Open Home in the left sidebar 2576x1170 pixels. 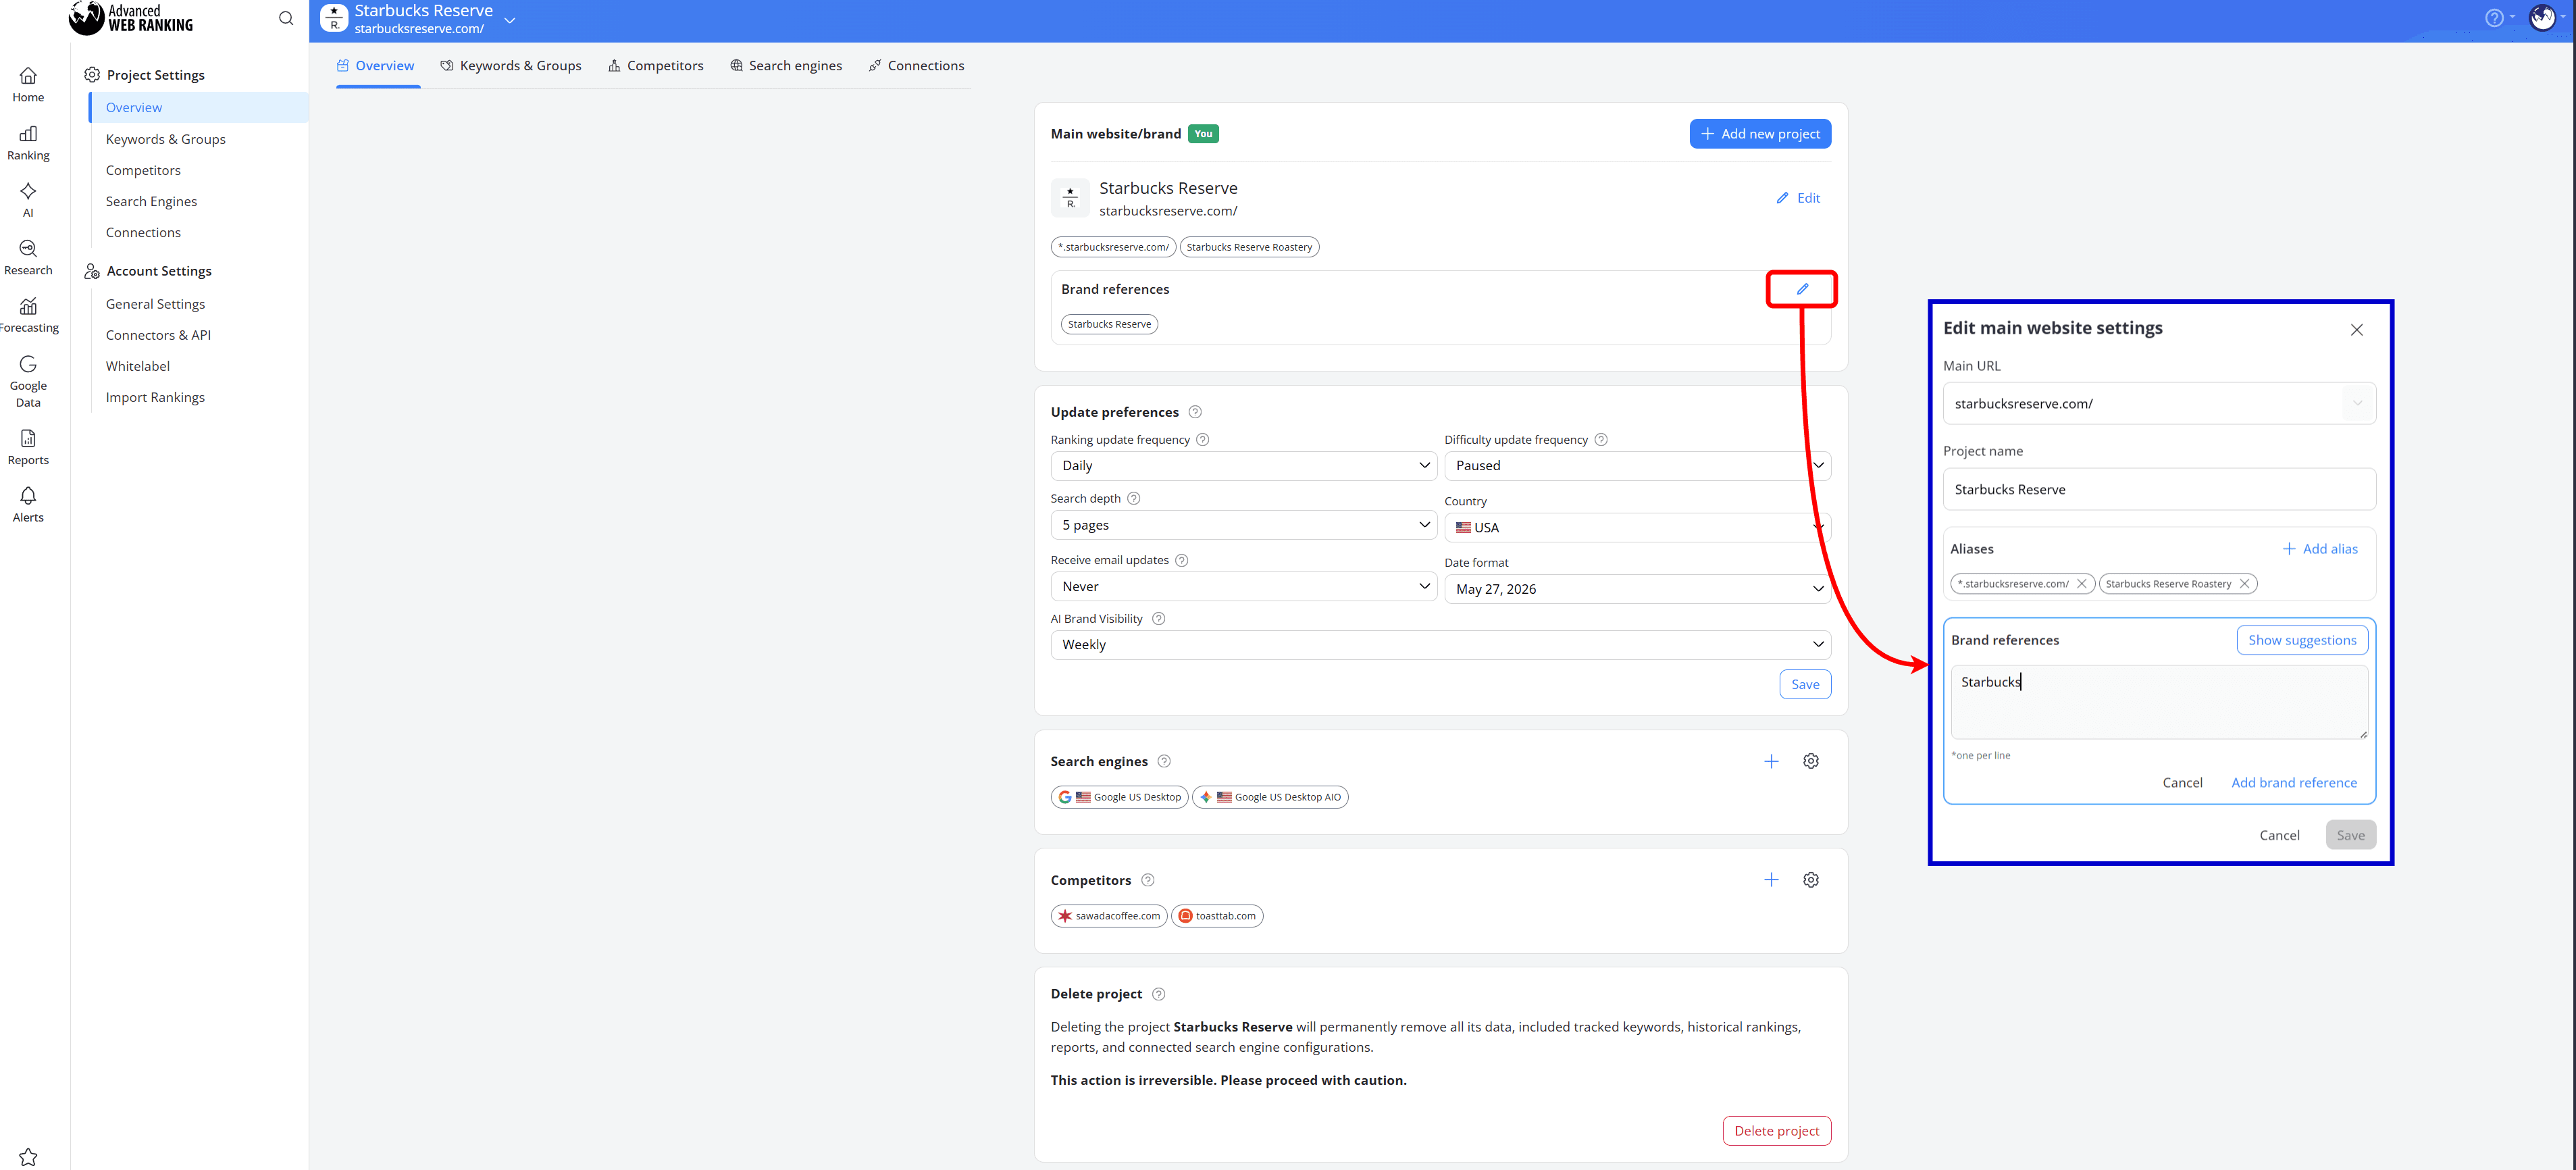28,84
